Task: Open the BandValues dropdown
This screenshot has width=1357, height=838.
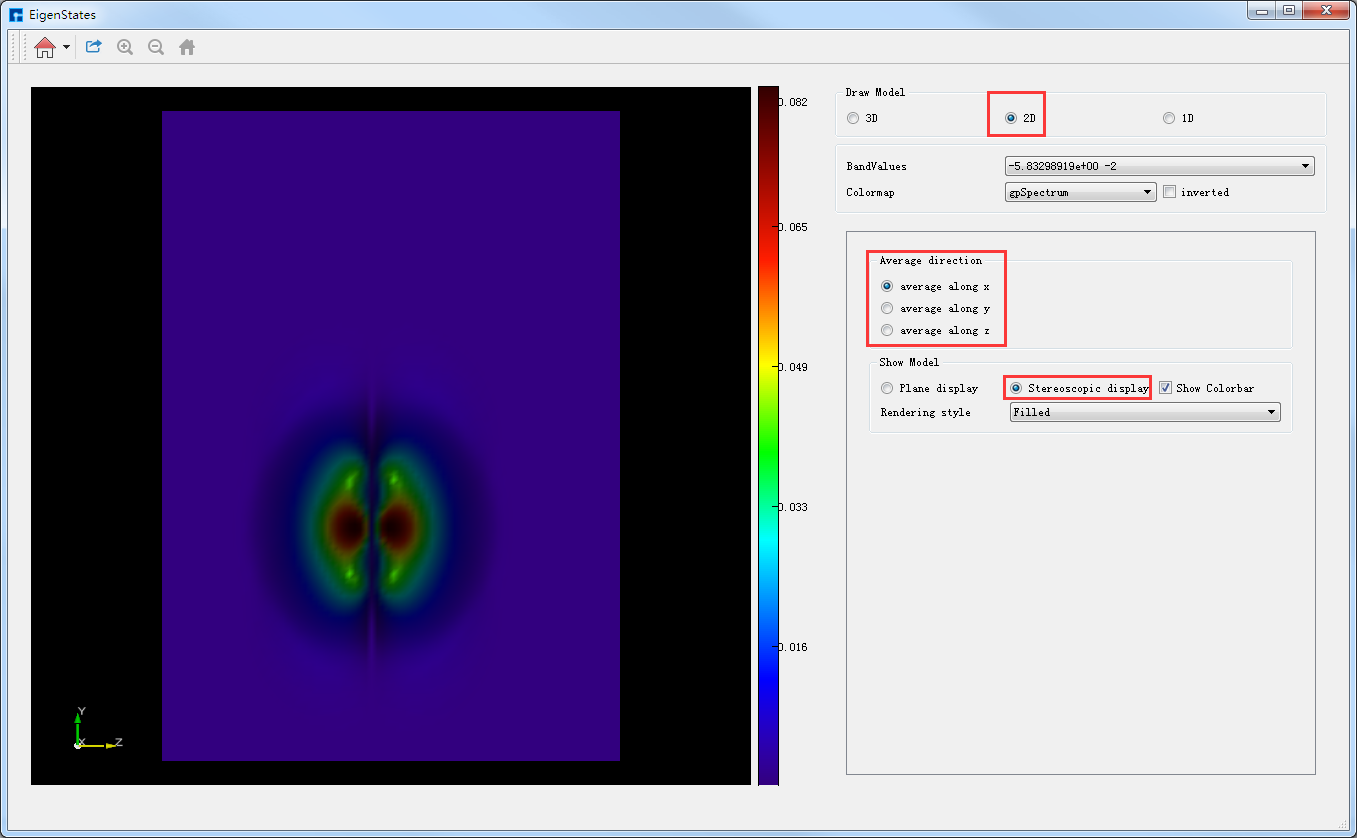Action: pos(1159,167)
